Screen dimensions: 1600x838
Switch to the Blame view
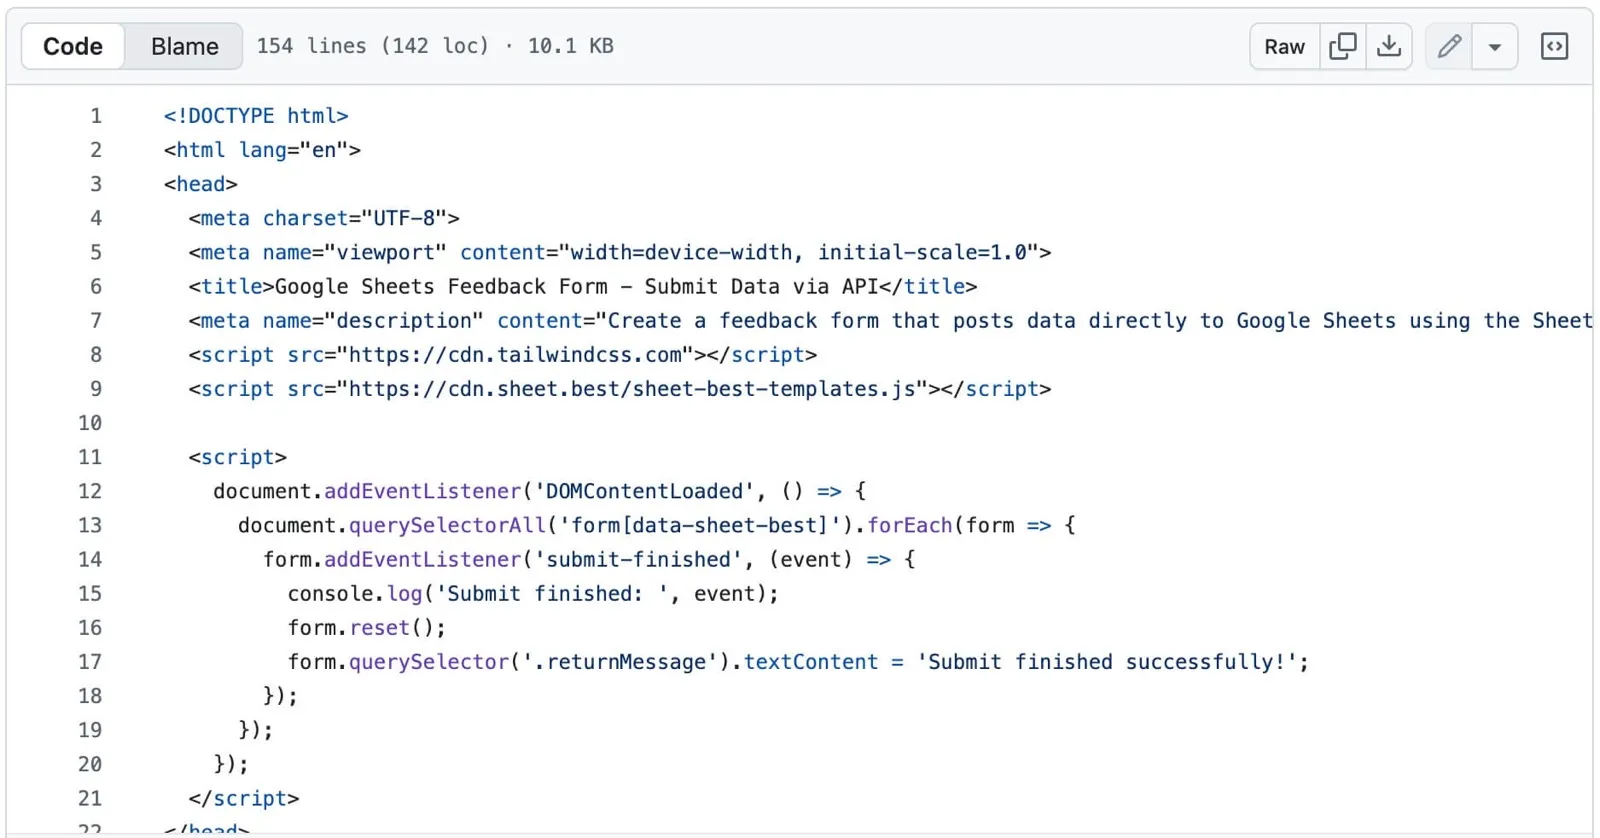click(184, 46)
